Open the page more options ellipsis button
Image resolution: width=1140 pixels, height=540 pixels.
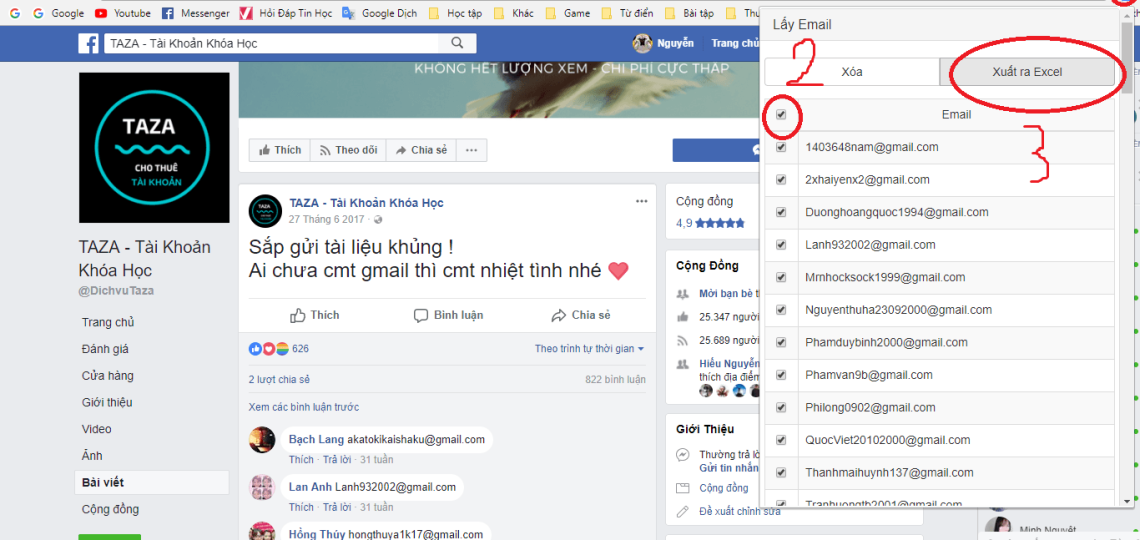pos(471,150)
